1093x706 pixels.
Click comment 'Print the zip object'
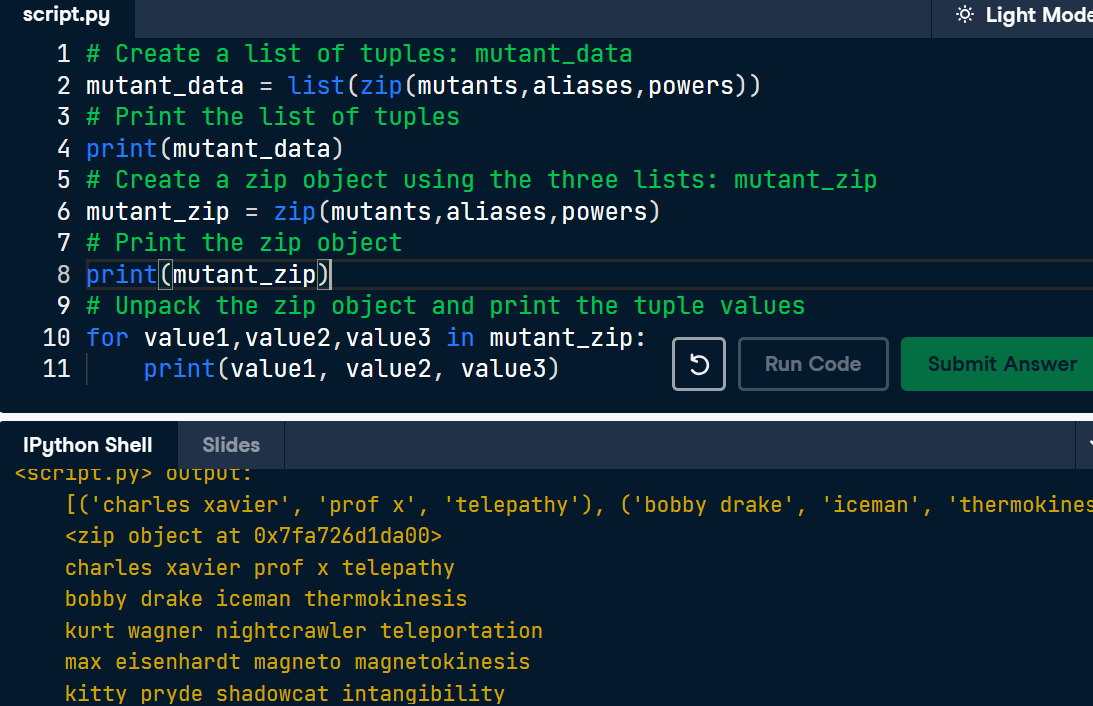point(244,243)
